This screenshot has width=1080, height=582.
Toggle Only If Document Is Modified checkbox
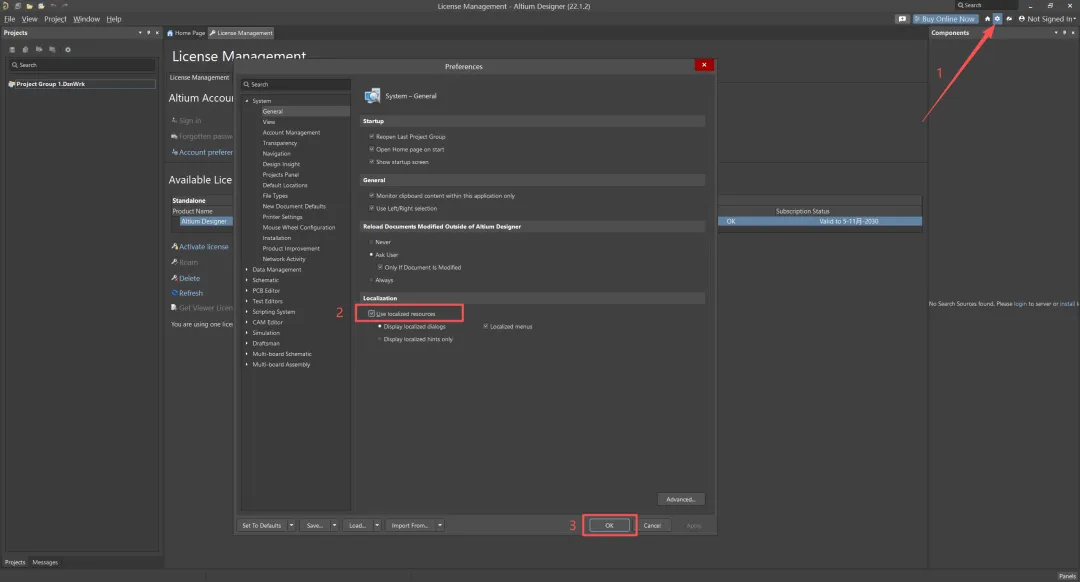380,267
